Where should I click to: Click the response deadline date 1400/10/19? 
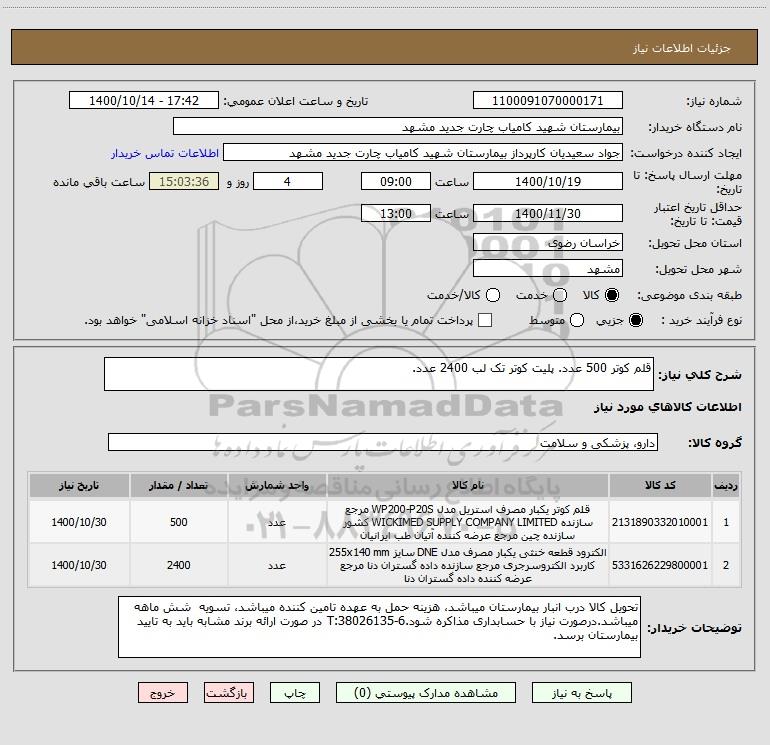click(x=548, y=181)
